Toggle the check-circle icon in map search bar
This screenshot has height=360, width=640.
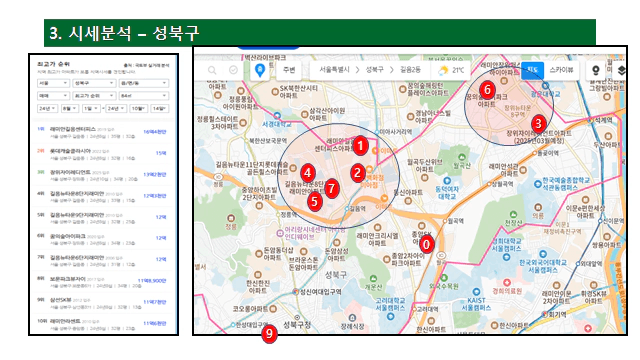point(233,70)
